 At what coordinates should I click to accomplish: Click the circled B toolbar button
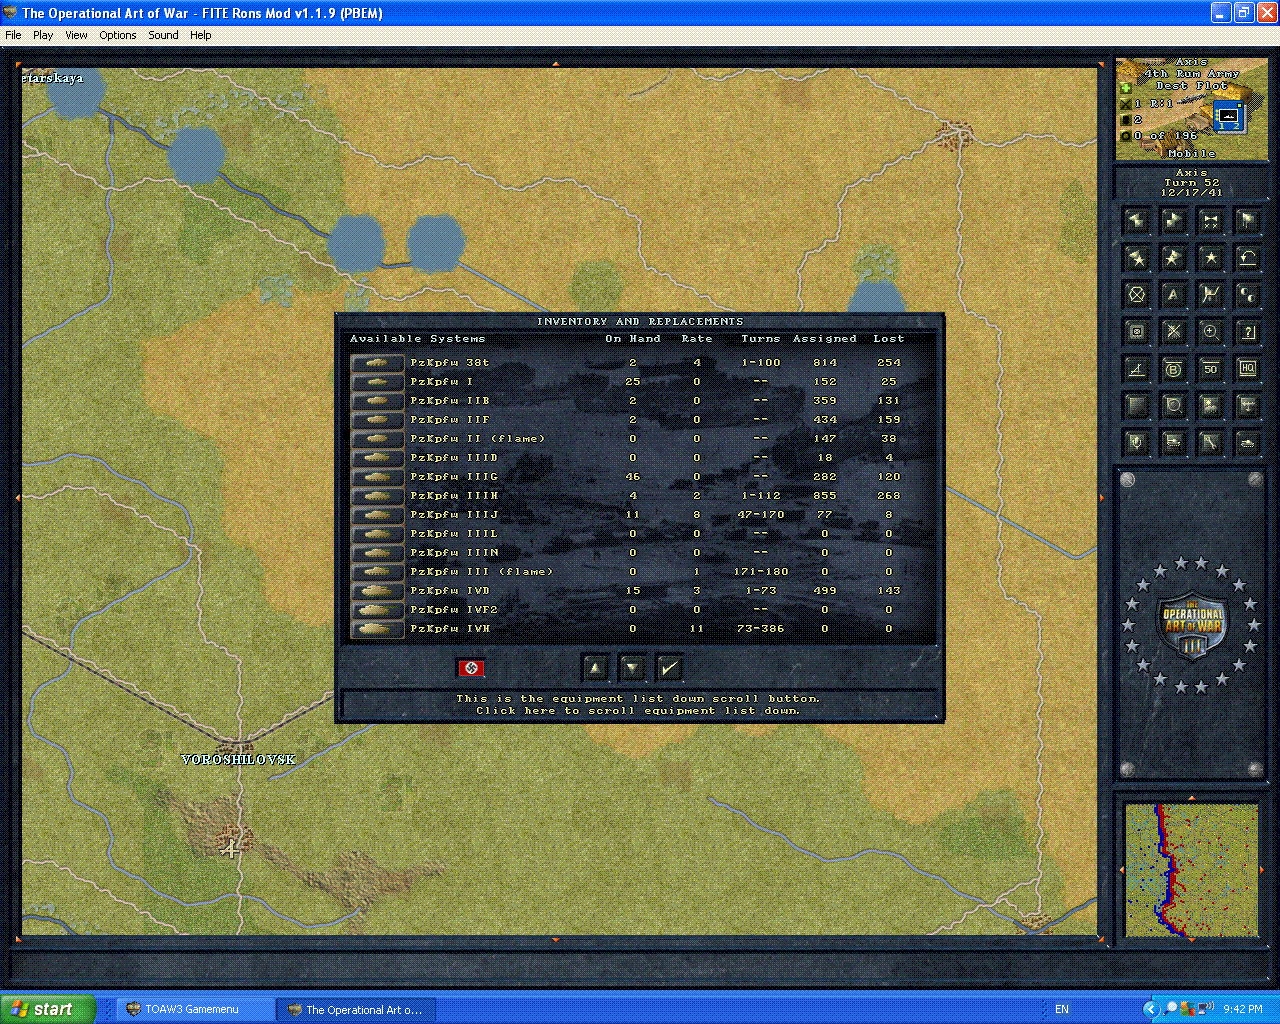(x=1173, y=369)
